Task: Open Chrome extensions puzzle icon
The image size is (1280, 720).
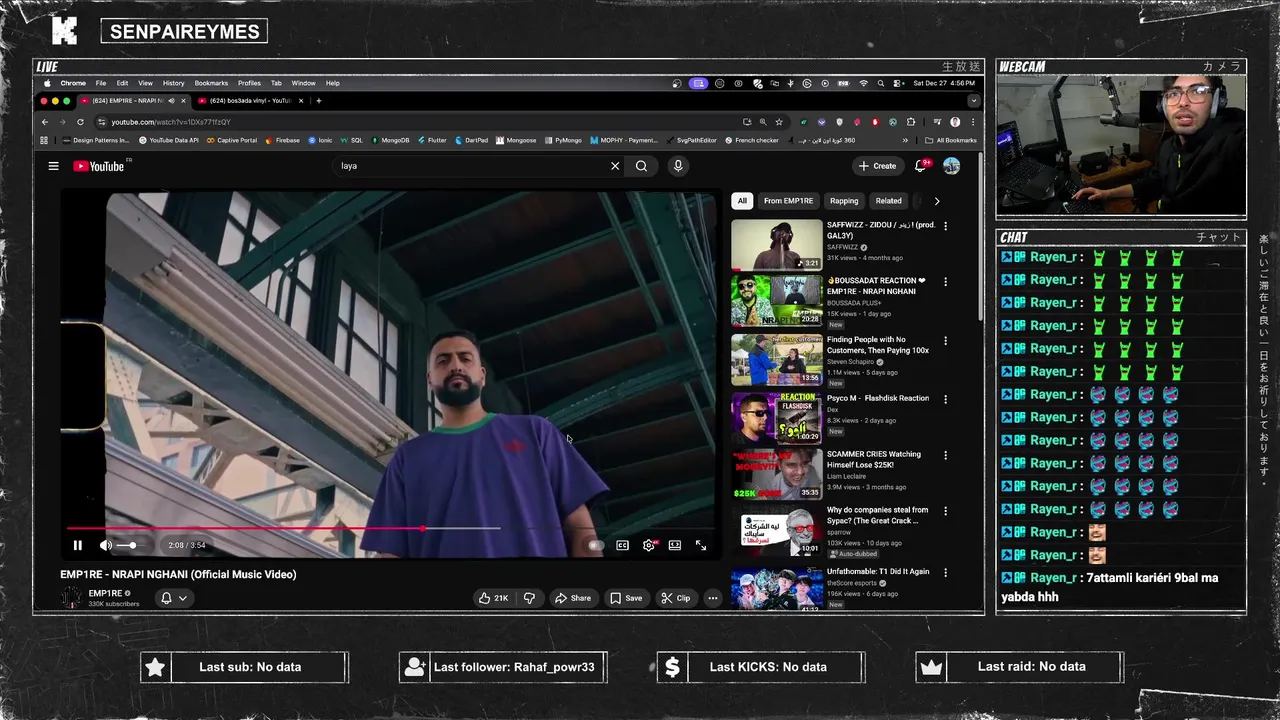Action: [910, 122]
